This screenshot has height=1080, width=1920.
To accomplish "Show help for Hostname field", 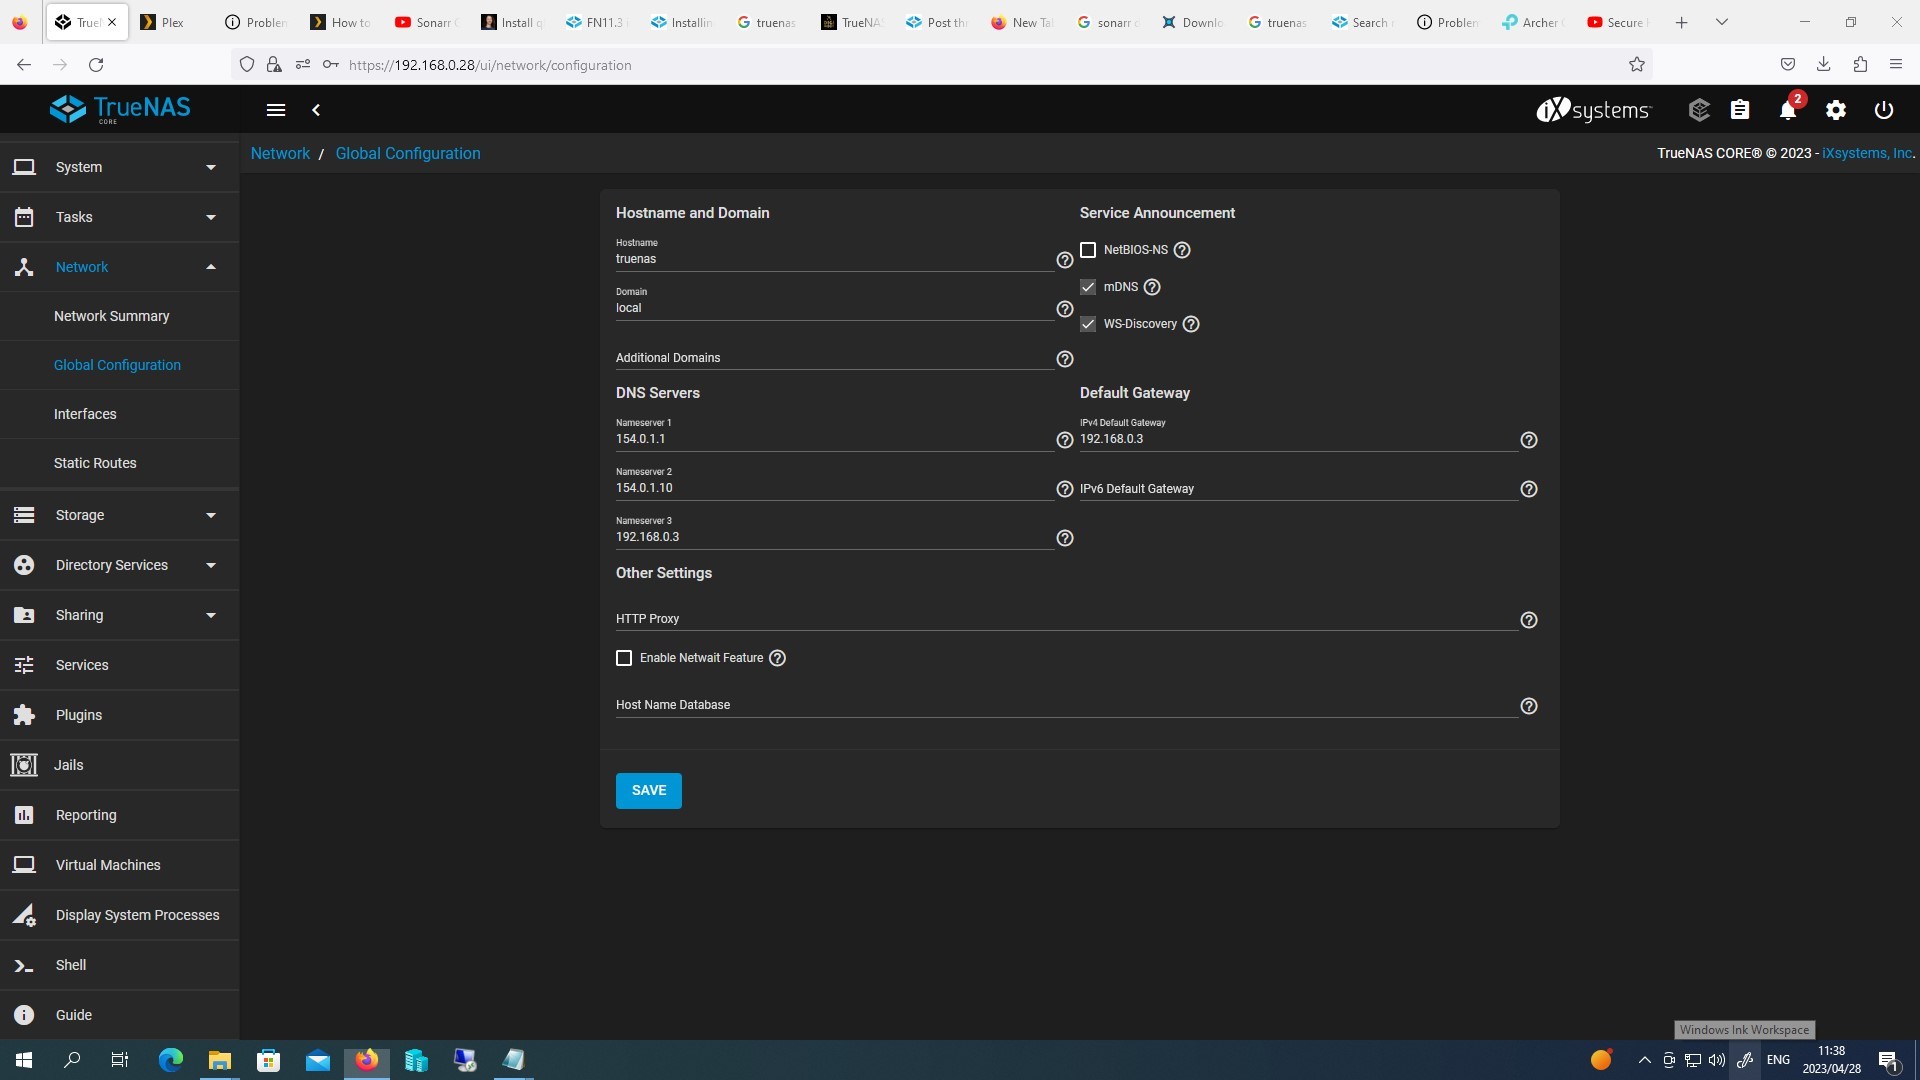I will (1065, 260).
